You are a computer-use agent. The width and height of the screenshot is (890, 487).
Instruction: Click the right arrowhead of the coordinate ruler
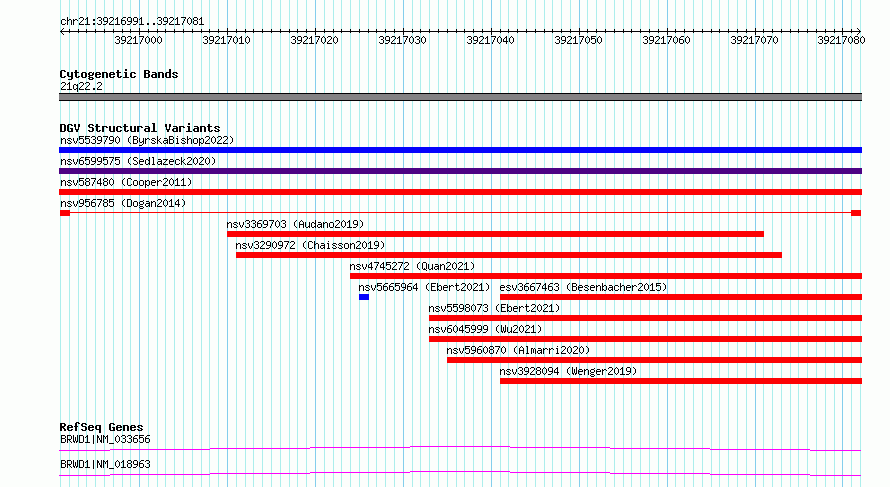[859, 31]
